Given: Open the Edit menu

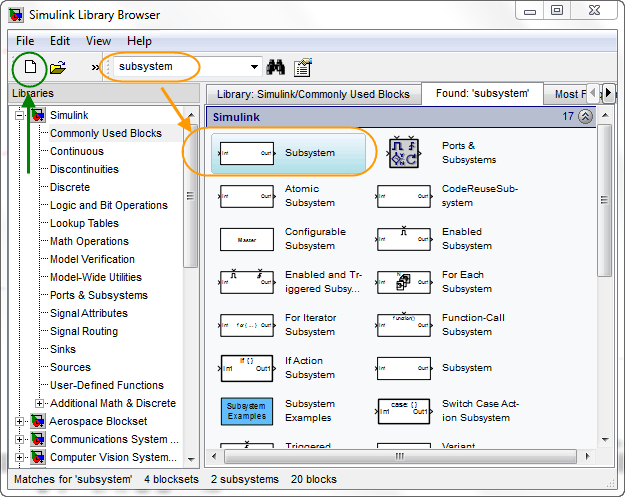Looking at the screenshot, I should [x=60, y=41].
